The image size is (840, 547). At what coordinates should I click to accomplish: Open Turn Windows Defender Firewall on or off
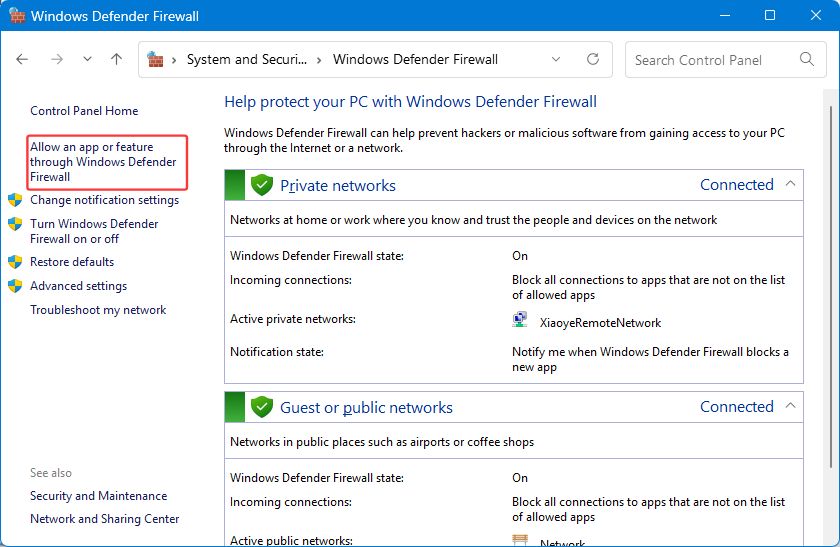[94, 231]
